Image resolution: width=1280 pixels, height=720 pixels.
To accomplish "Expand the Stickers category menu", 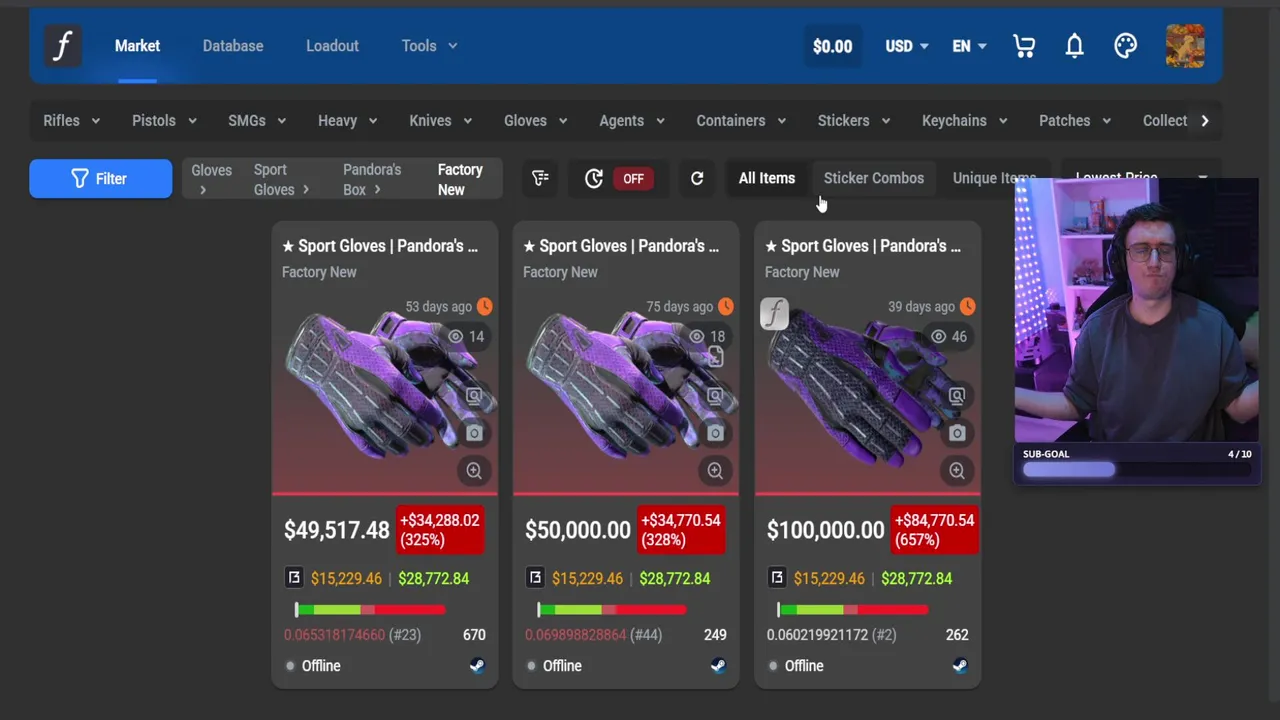I will 853,120.
